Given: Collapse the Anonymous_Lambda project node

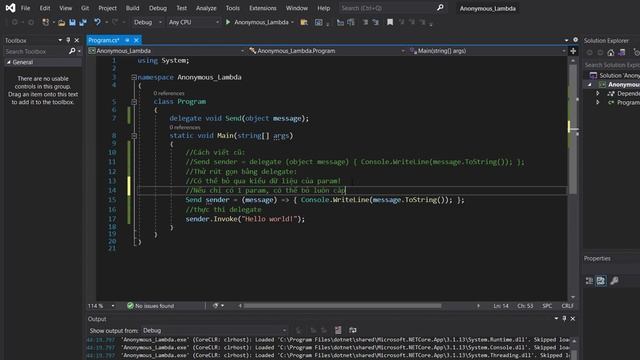Looking at the screenshot, I should [x=589, y=84].
